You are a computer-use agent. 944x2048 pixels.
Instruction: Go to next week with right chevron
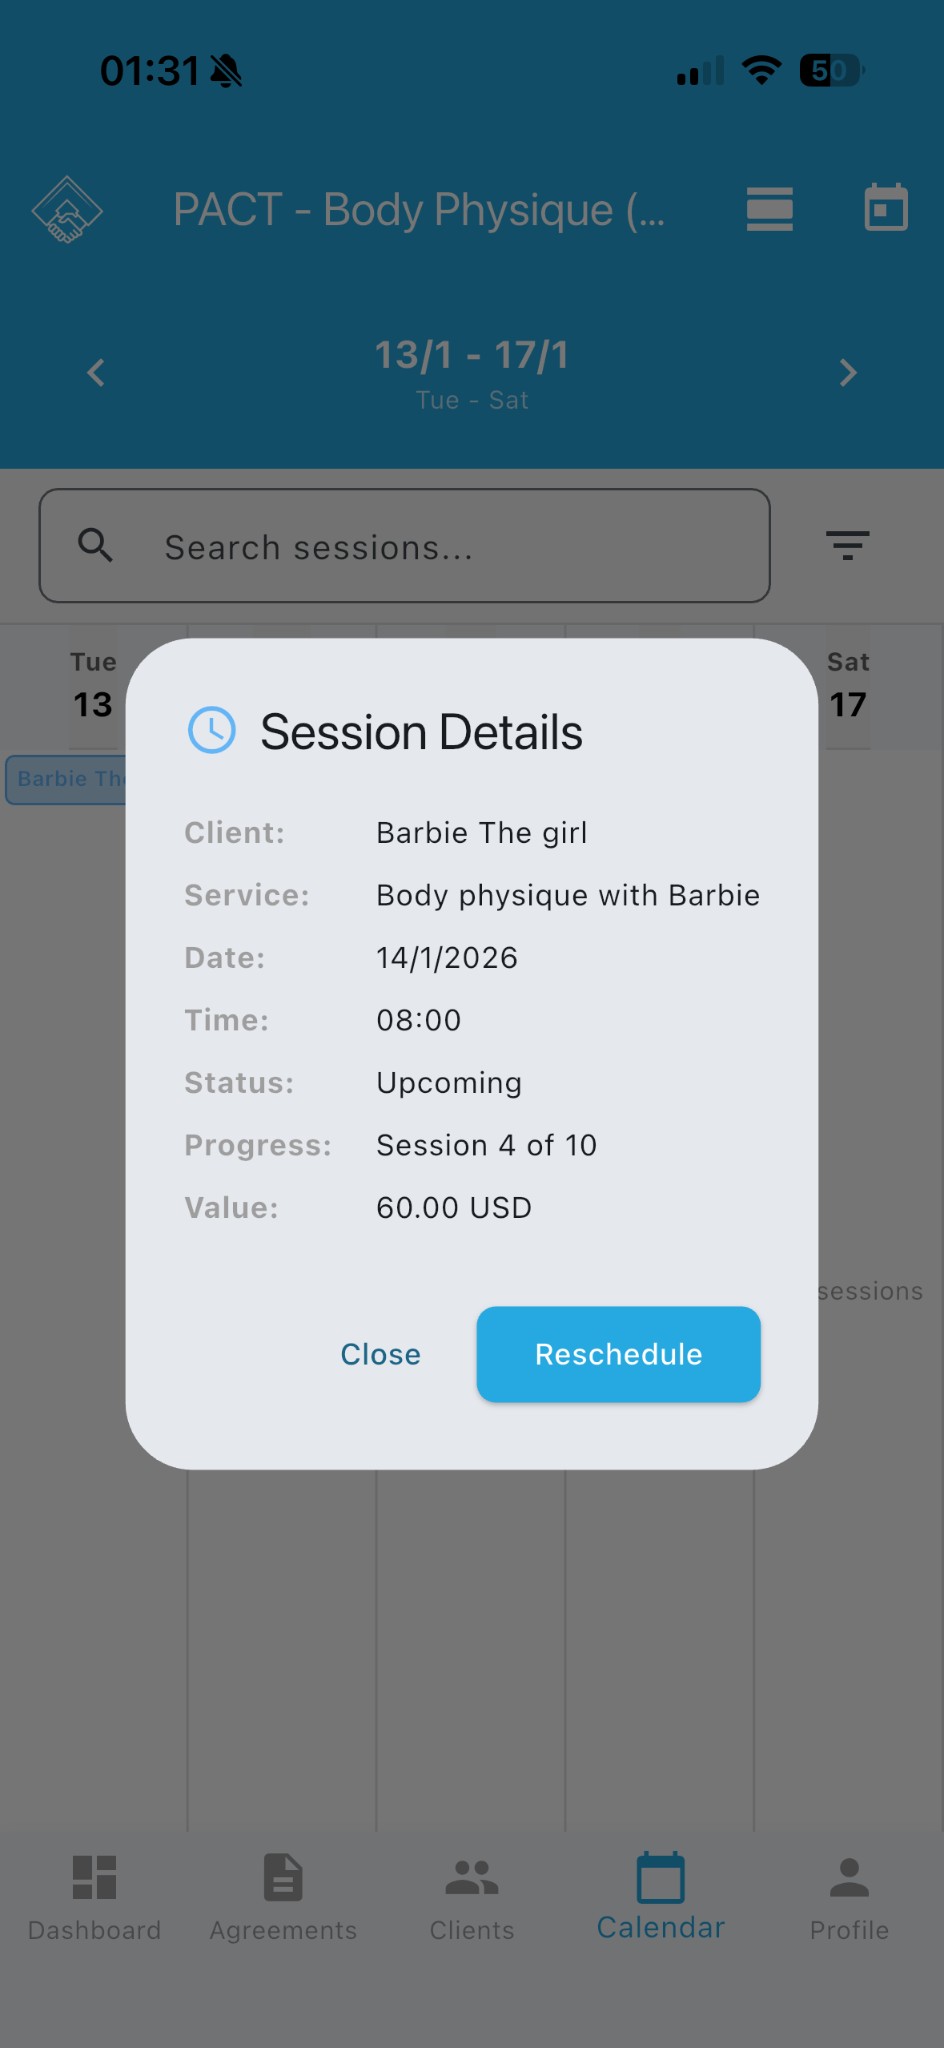coord(848,372)
